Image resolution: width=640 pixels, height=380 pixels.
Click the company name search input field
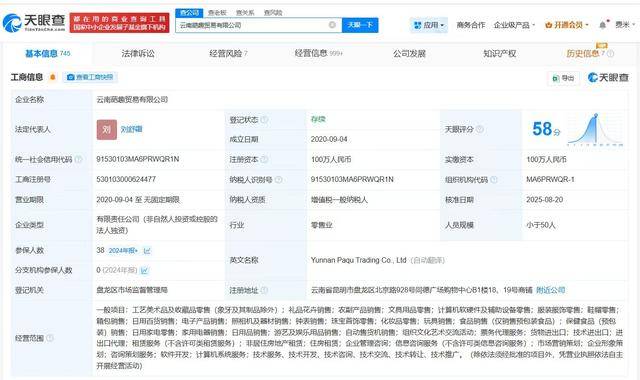[253, 25]
